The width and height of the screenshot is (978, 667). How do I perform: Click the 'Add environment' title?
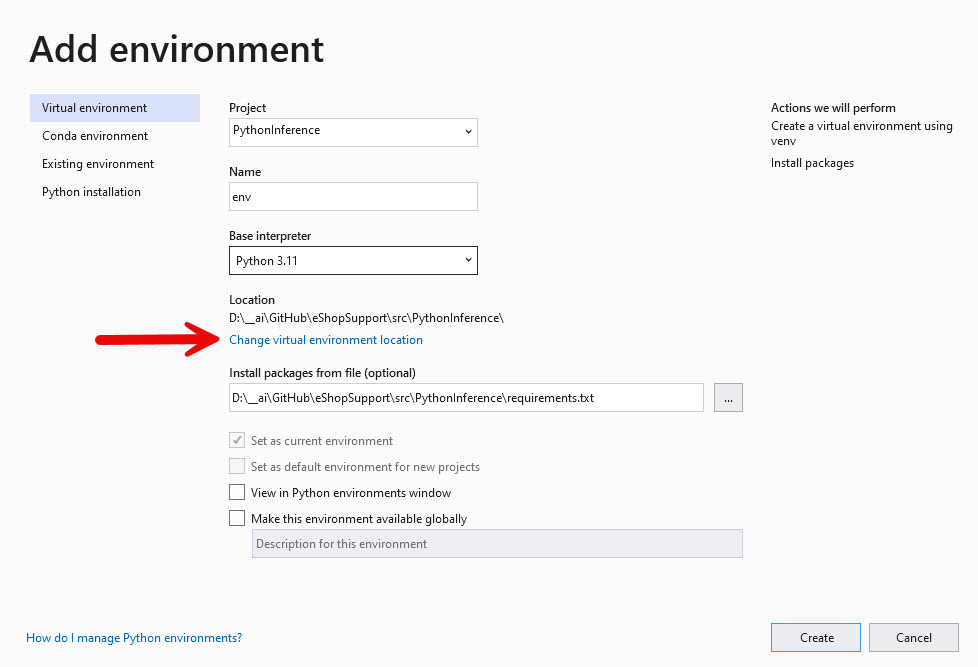(177, 49)
